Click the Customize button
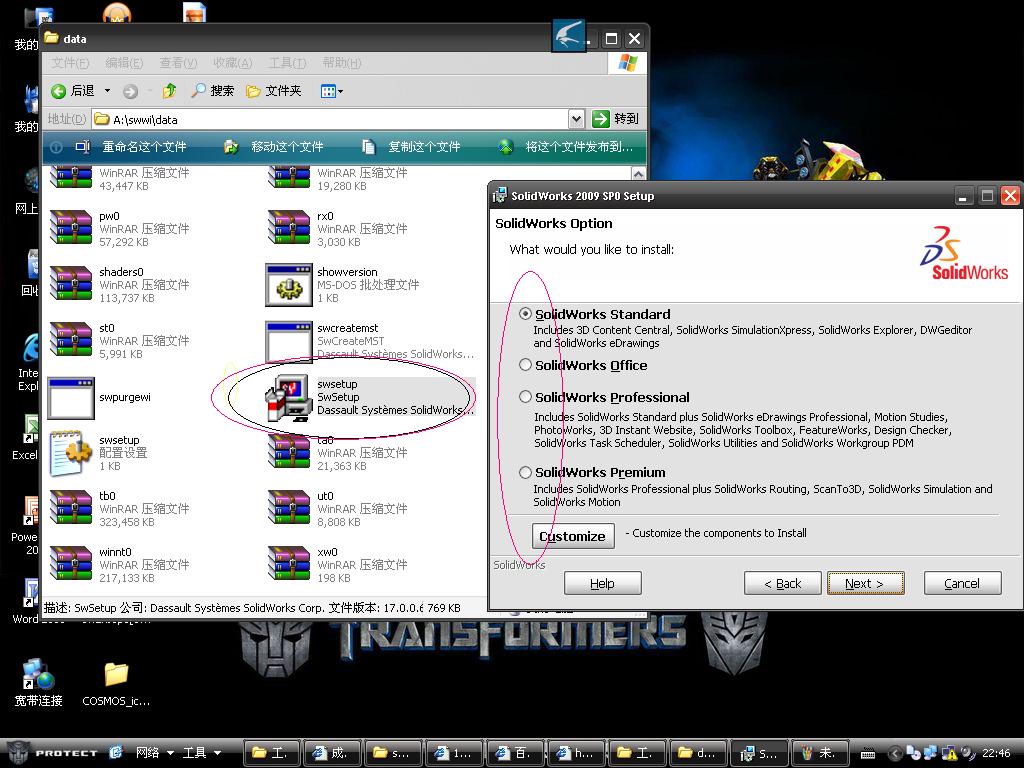 click(x=573, y=536)
